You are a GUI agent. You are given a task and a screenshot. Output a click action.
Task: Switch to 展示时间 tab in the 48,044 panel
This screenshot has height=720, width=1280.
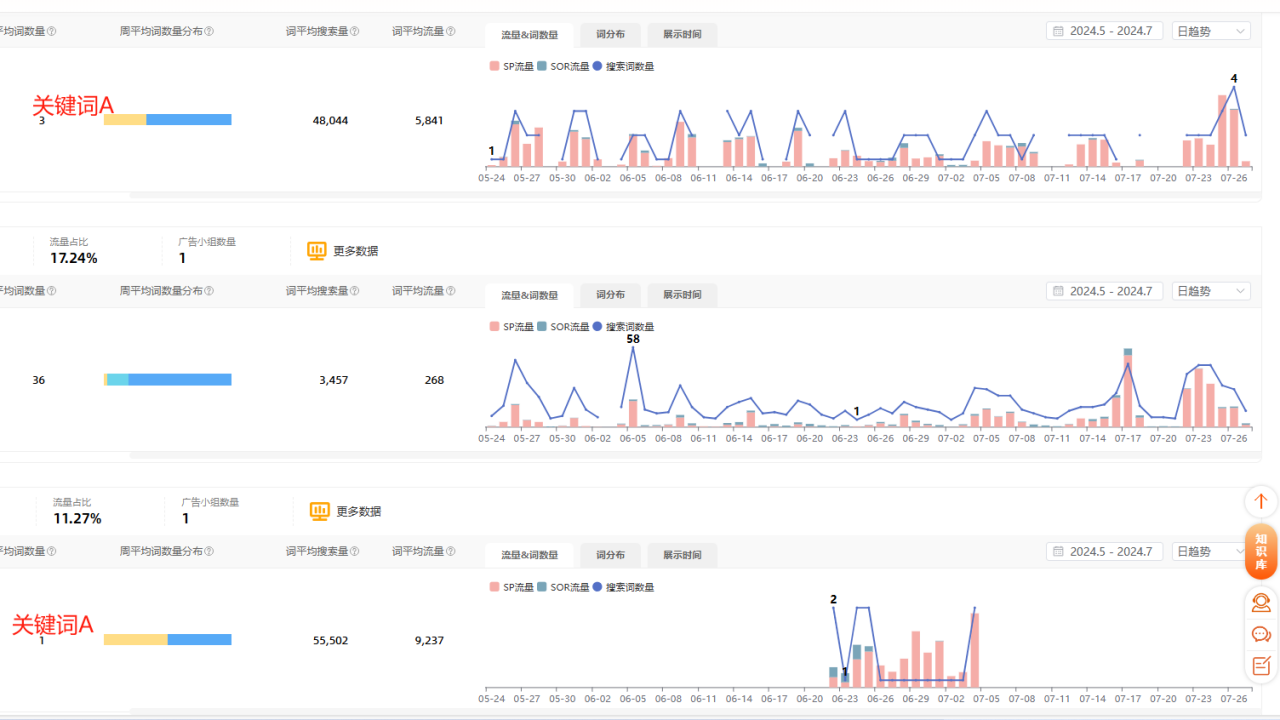[x=682, y=35]
